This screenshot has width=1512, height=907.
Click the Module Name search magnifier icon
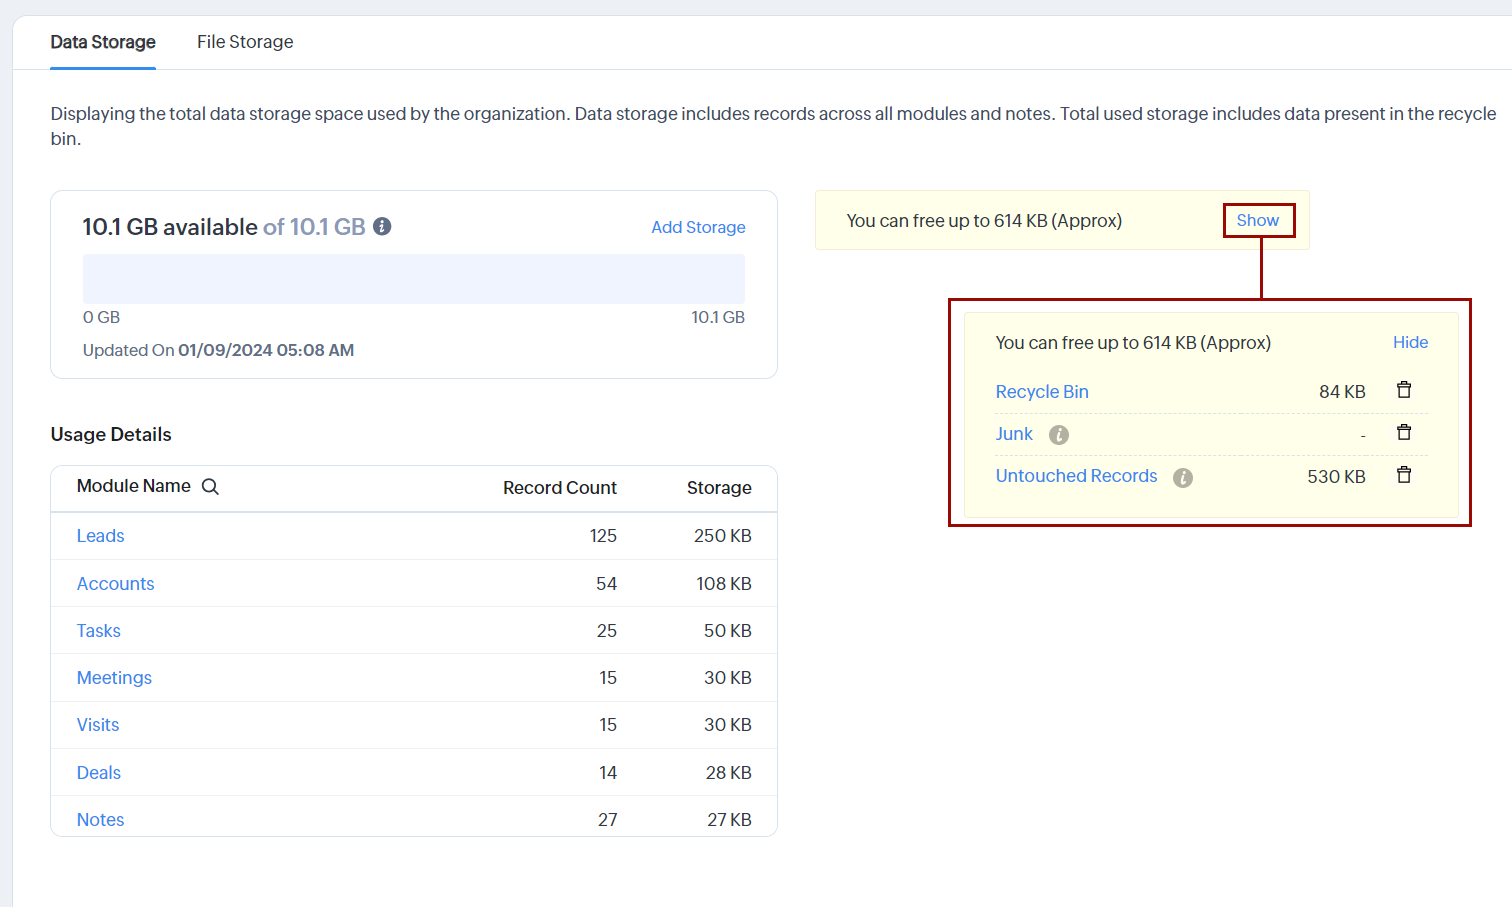click(x=210, y=487)
